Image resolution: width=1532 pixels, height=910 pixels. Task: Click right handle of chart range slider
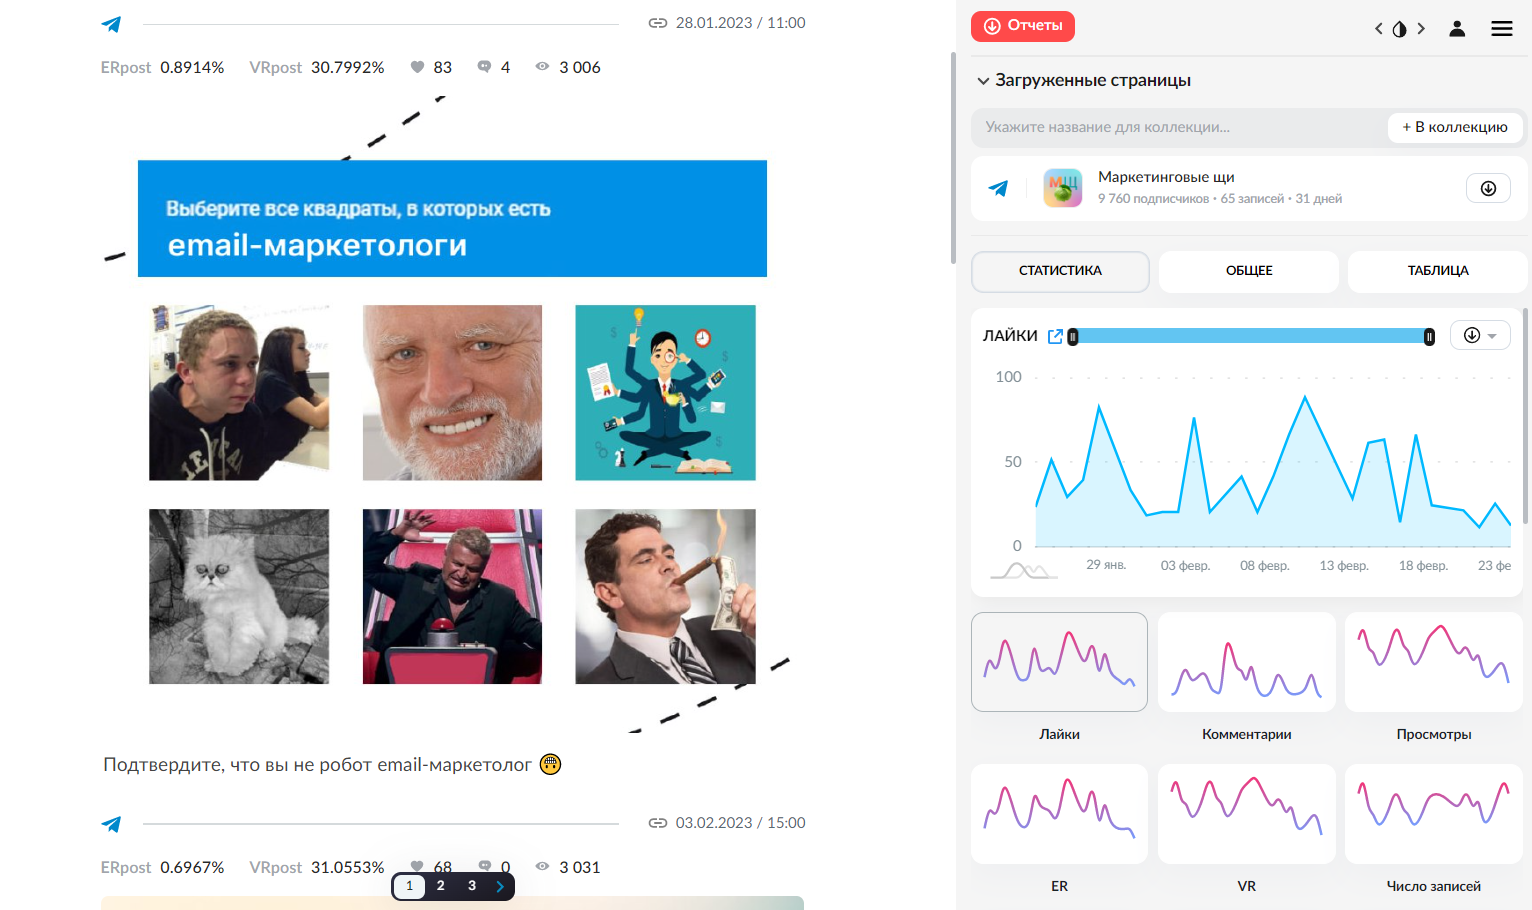(1429, 337)
